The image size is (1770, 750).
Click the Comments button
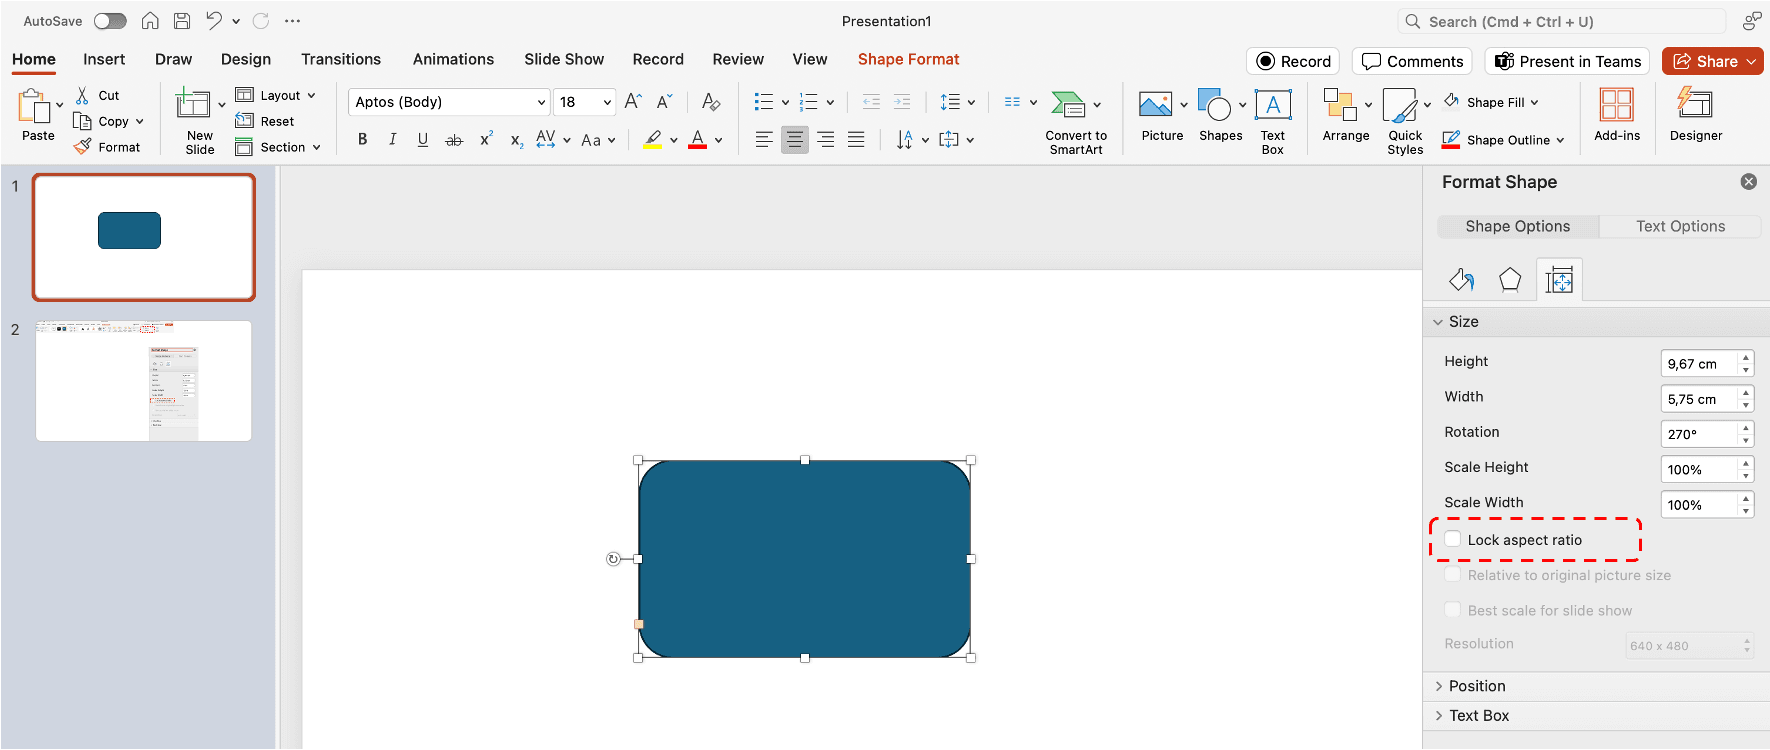tap(1412, 61)
